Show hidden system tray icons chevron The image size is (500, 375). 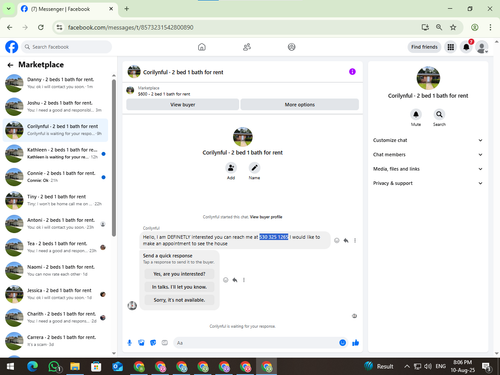click(407, 367)
